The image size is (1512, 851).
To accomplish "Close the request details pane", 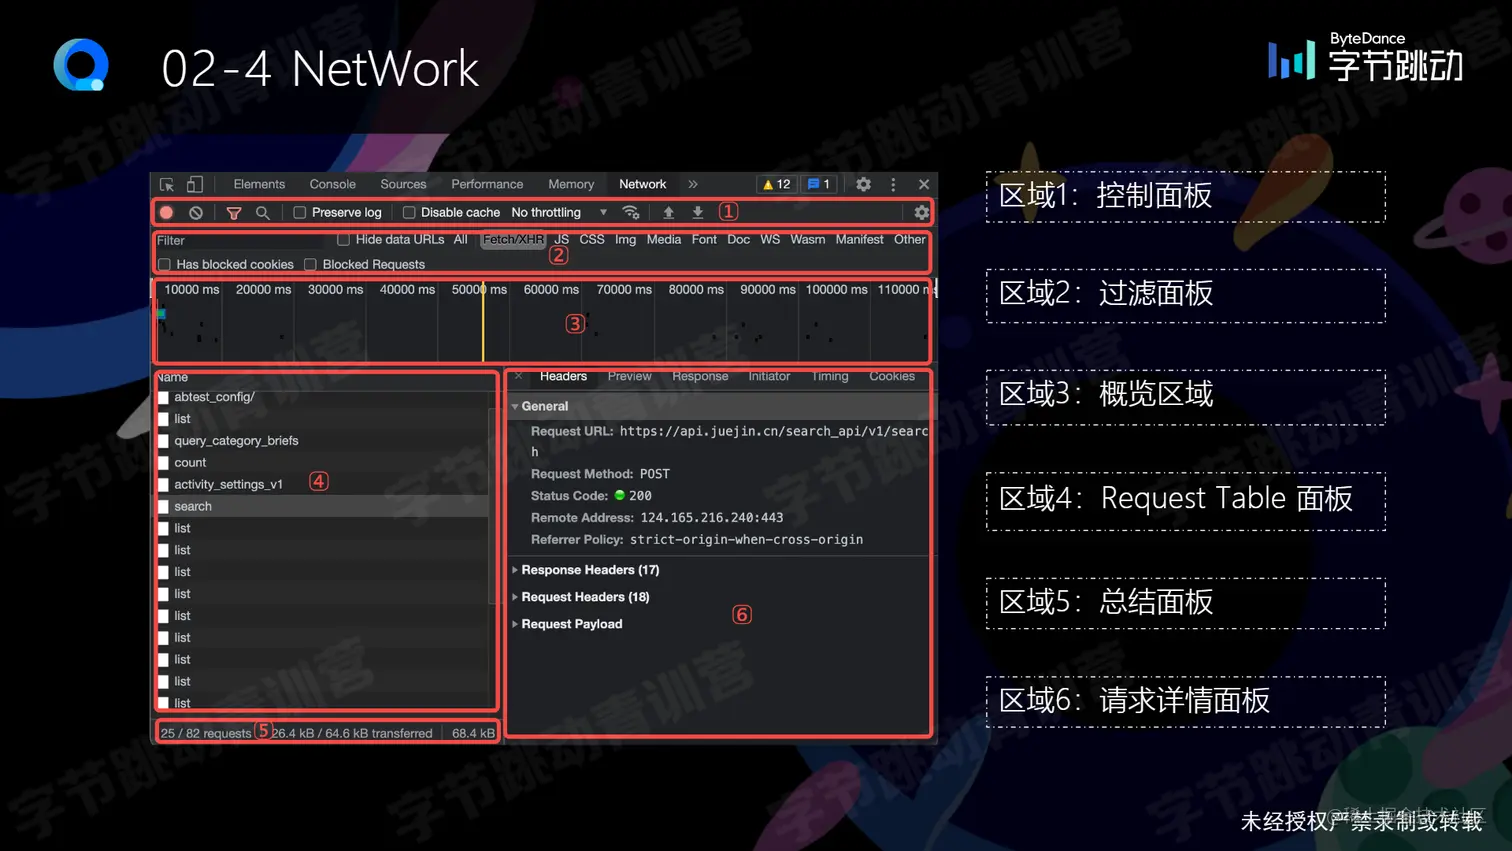I will 518,376.
